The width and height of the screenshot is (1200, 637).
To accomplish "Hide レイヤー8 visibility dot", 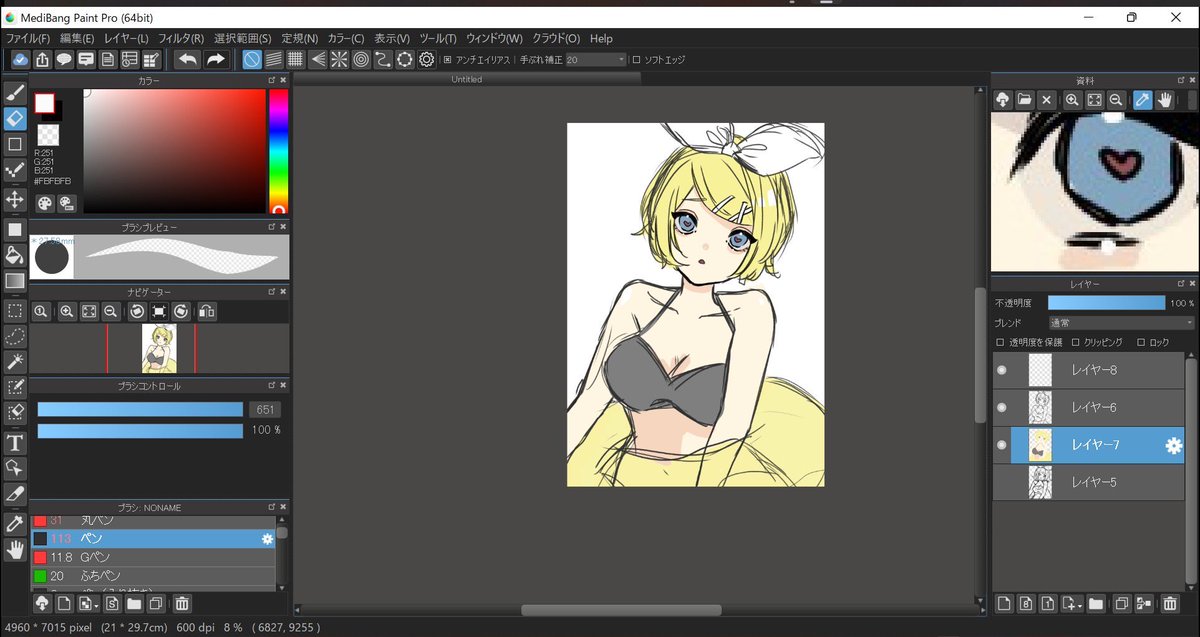I will tap(1001, 370).
